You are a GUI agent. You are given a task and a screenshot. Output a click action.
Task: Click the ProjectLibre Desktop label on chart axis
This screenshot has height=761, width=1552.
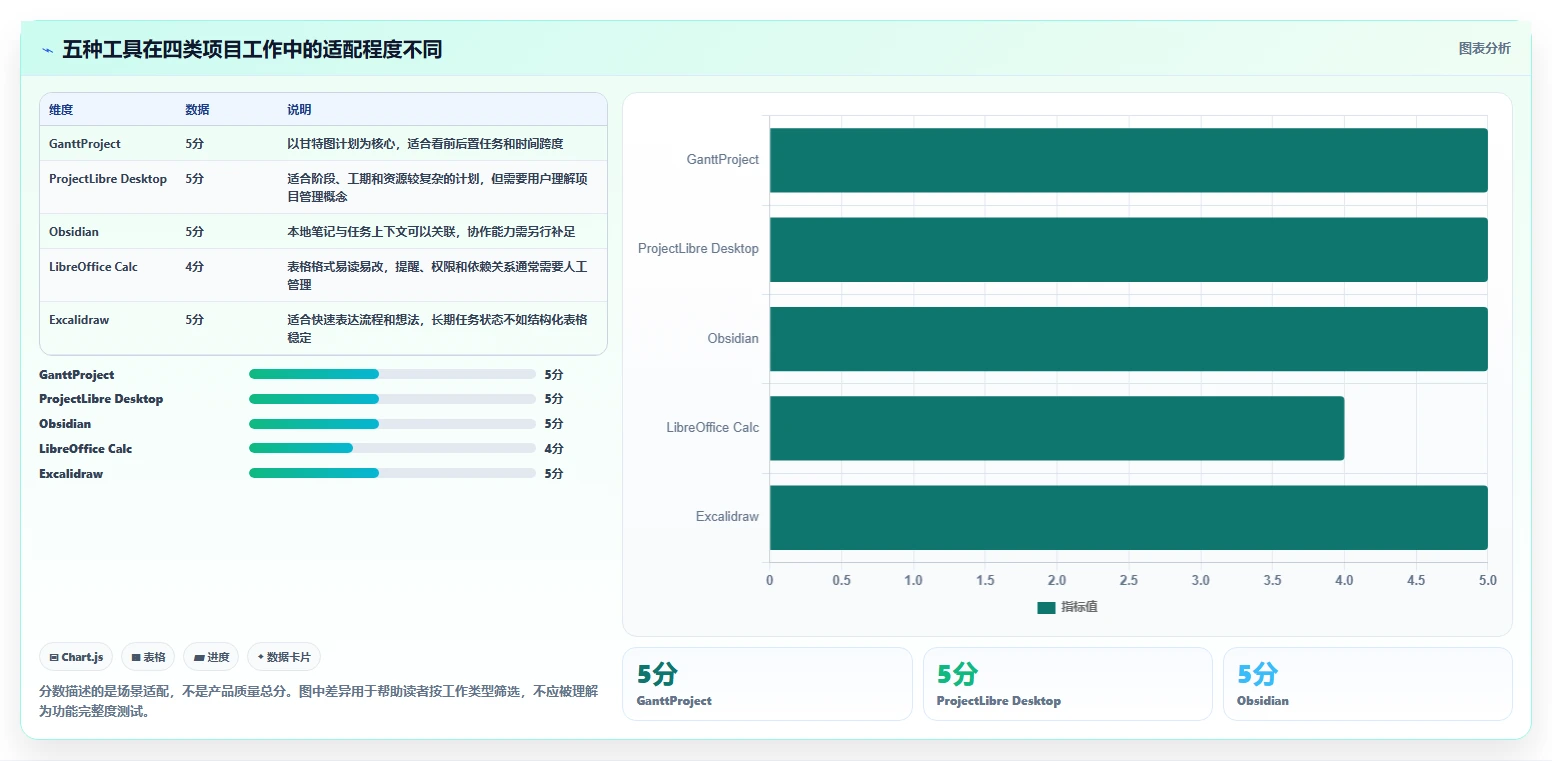click(x=699, y=249)
